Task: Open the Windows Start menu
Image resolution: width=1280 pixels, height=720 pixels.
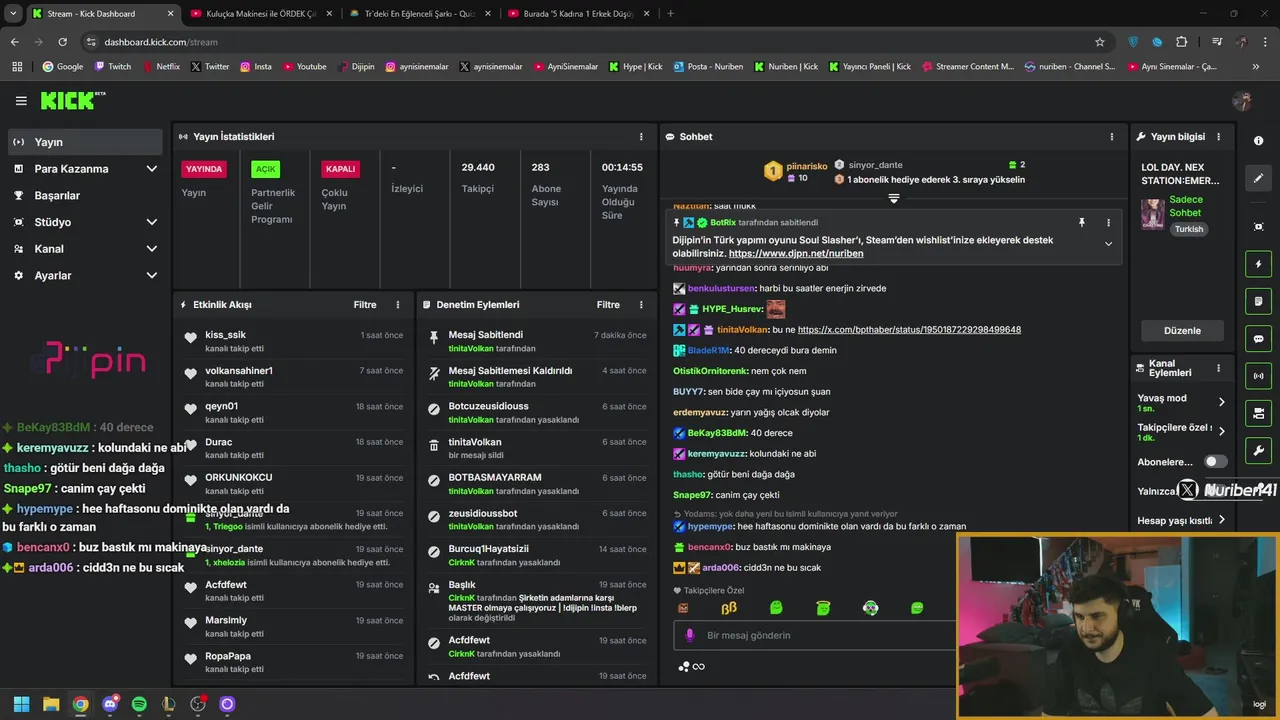Action: coord(21,704)
